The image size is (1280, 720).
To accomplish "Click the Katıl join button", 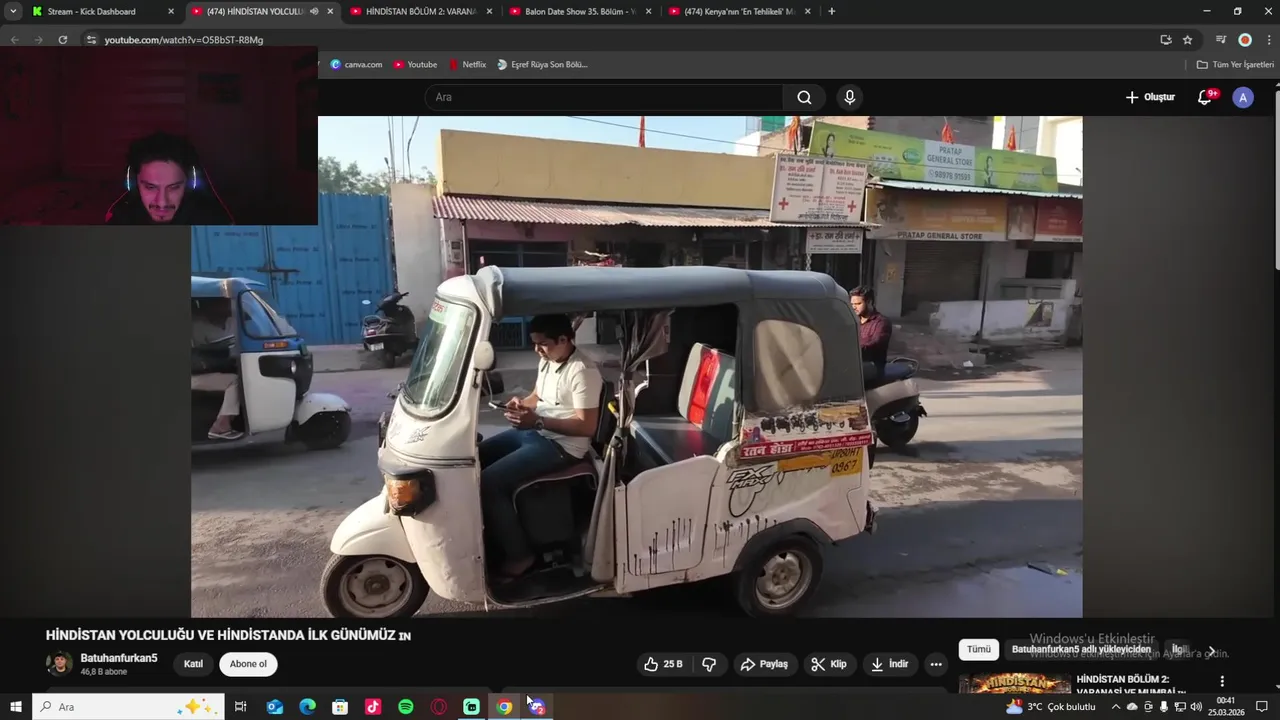I will (193, 664).
